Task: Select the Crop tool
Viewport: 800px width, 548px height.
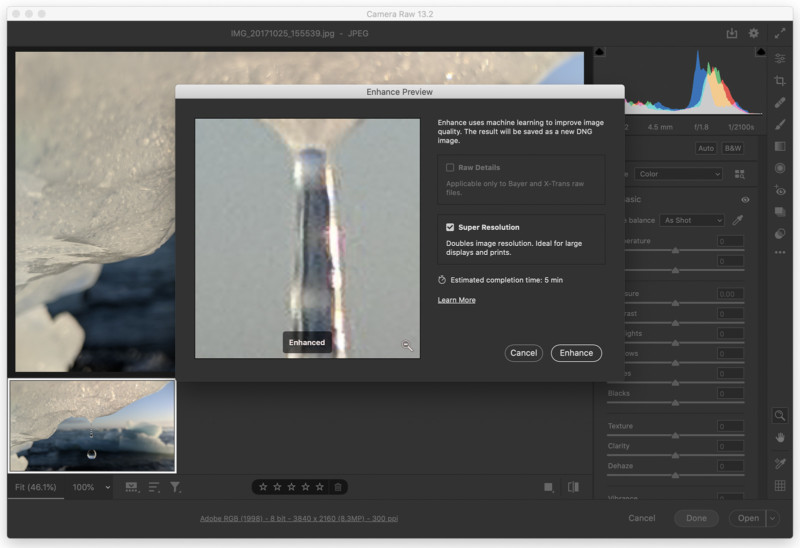Action: coord(780,81)
